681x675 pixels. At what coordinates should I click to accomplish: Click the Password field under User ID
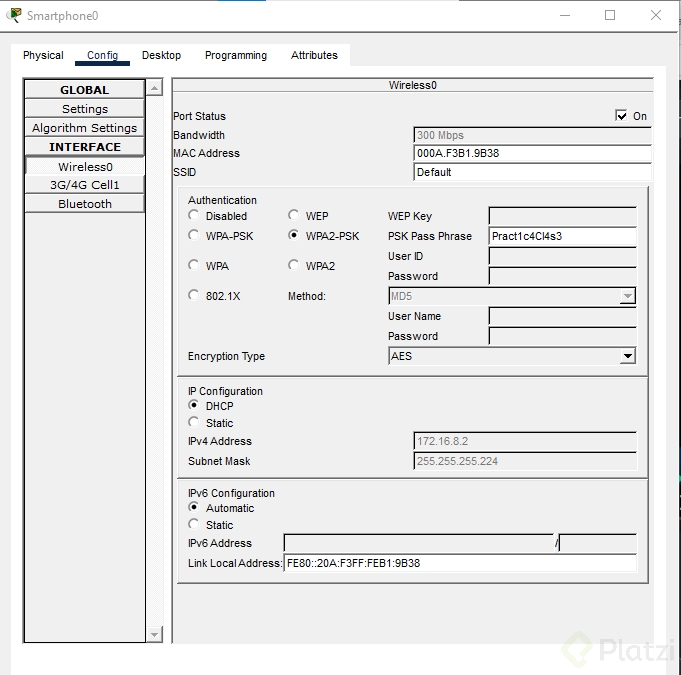point(562,276)
